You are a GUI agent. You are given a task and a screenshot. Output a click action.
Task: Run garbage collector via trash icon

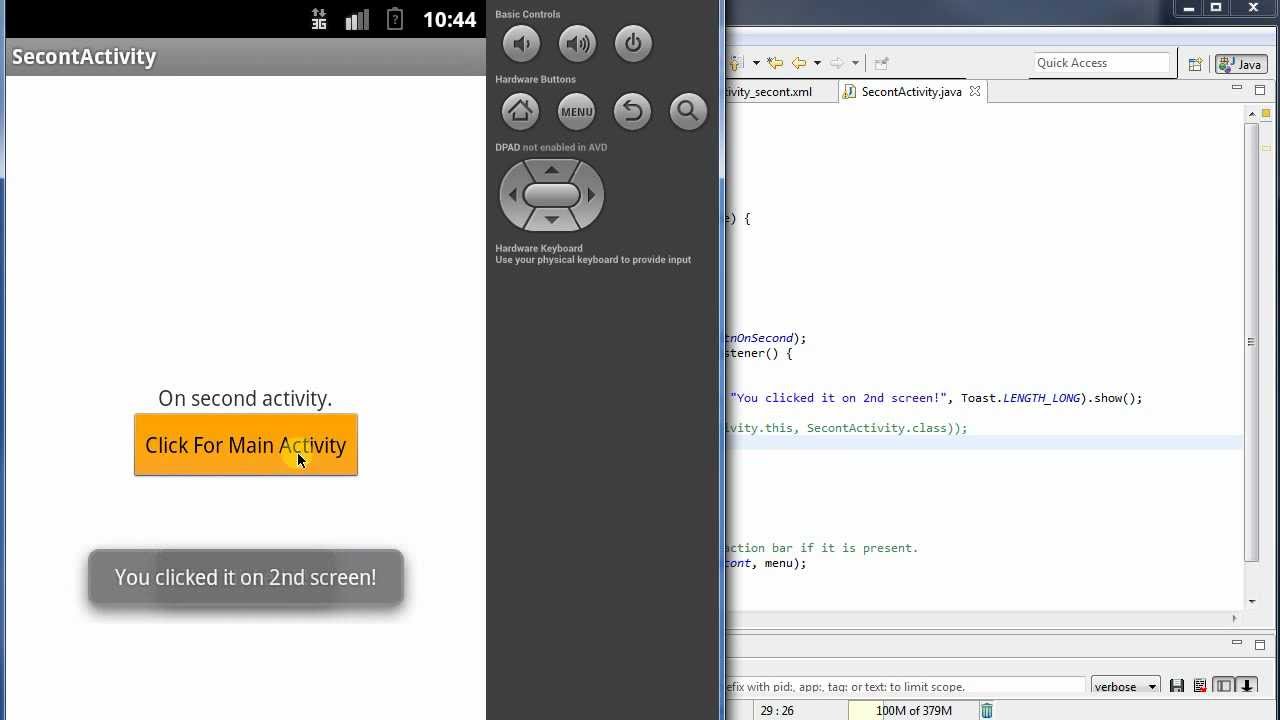point(987,711)
